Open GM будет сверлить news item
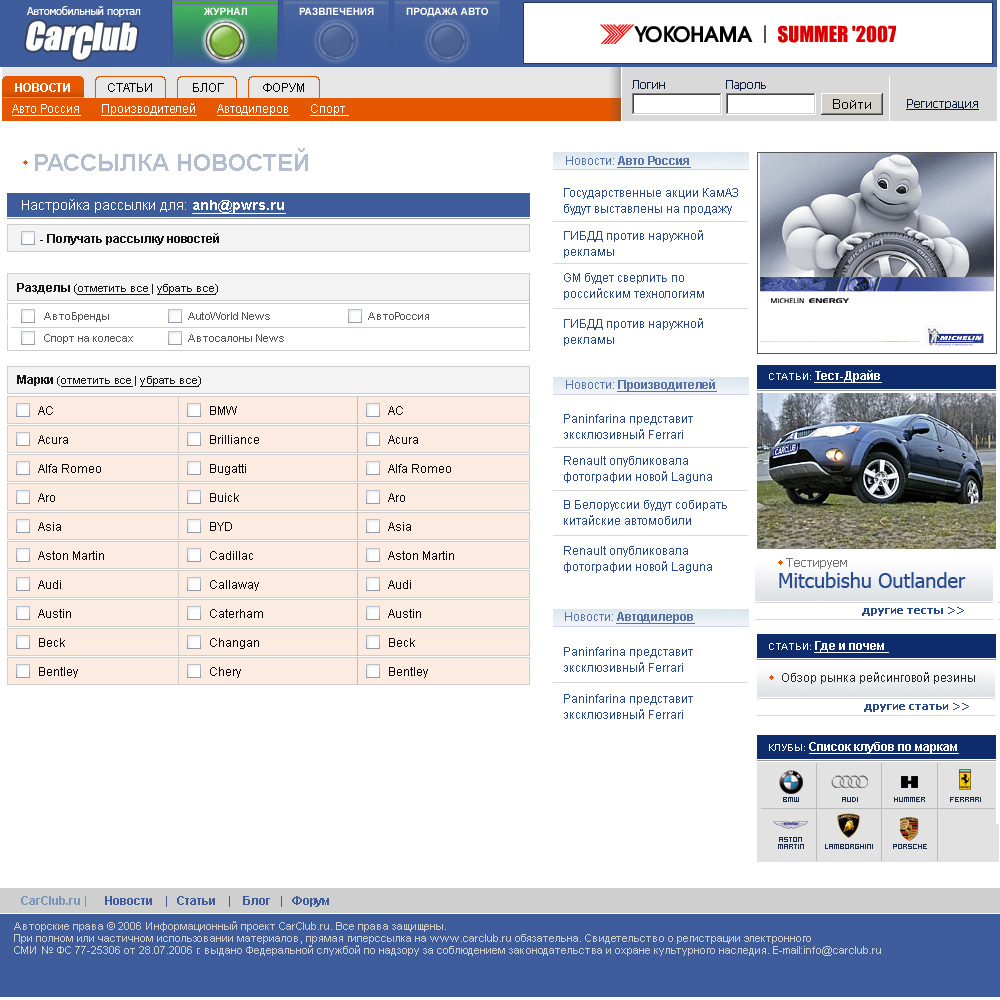Image resolution: width=1000 pixels, height=1000 pixels. coord(633,286)
